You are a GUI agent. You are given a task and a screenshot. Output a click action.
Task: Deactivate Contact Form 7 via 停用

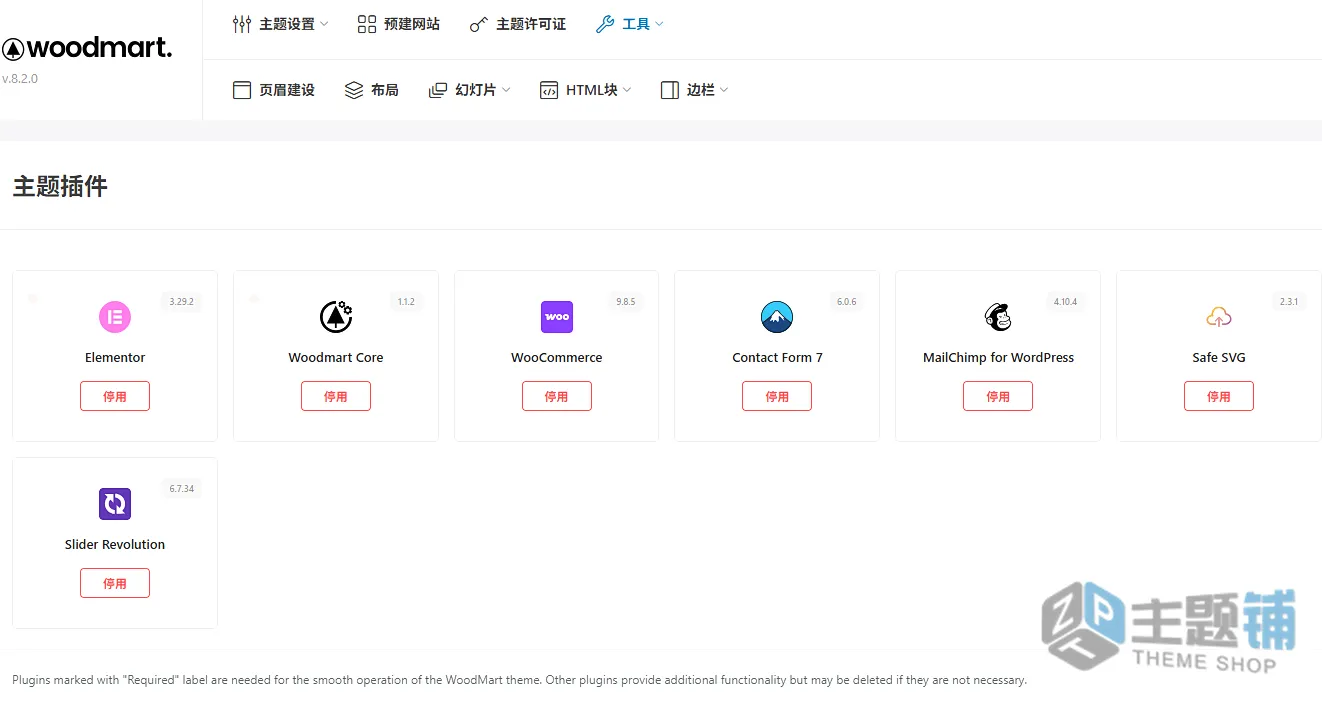(x=777, y=396)
